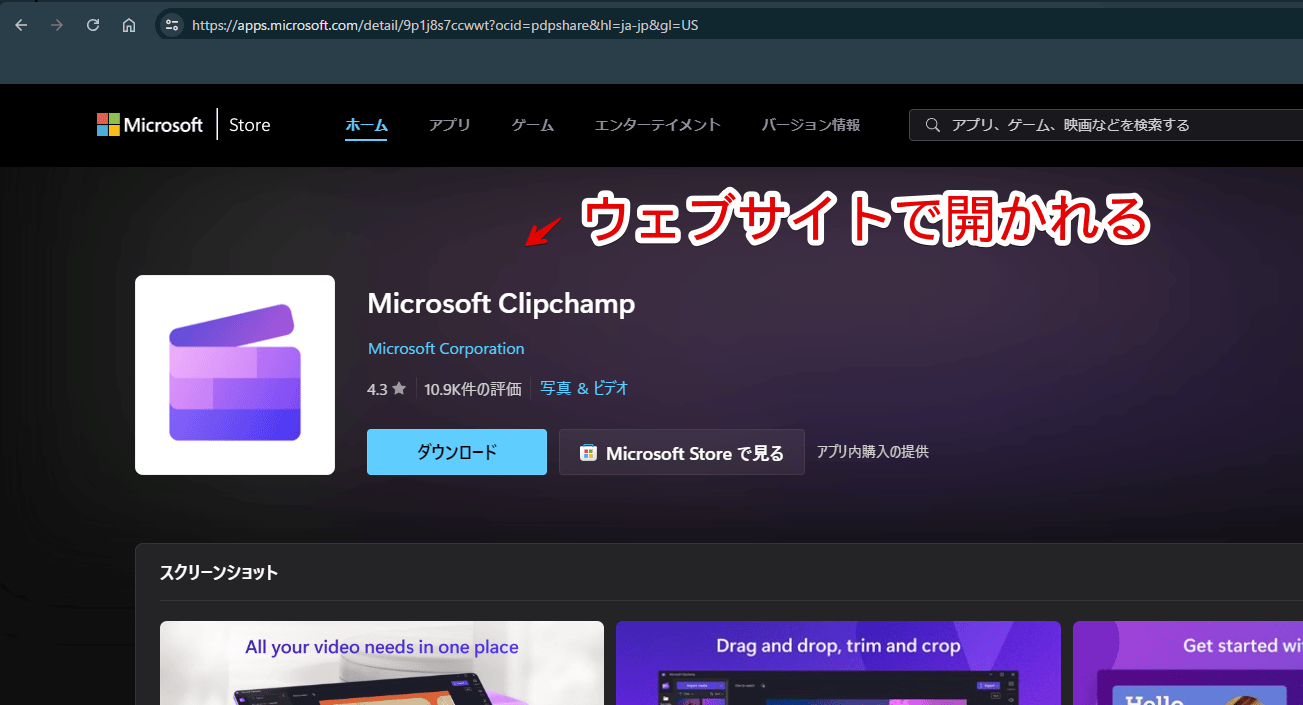The width and height of the screenshot is (1303, 705).
Task: Click the 4.3 star rating
Action: pyautogui.click(x=386, y=389)
